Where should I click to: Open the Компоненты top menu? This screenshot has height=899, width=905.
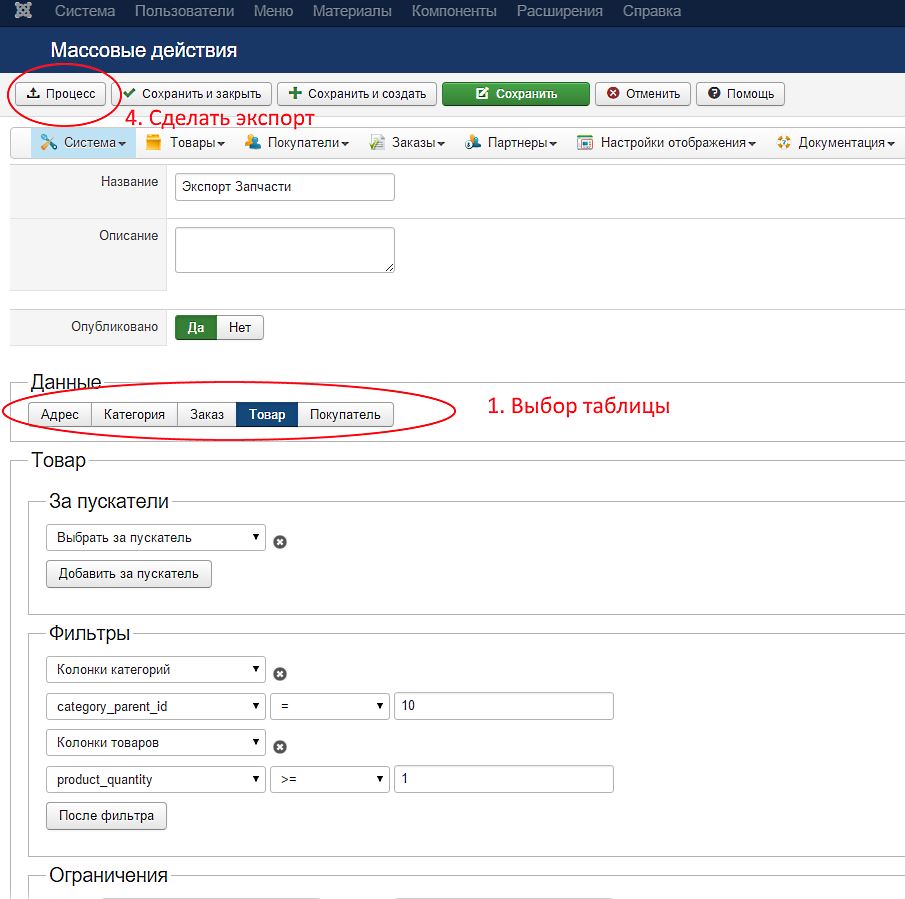pos(454,11)
